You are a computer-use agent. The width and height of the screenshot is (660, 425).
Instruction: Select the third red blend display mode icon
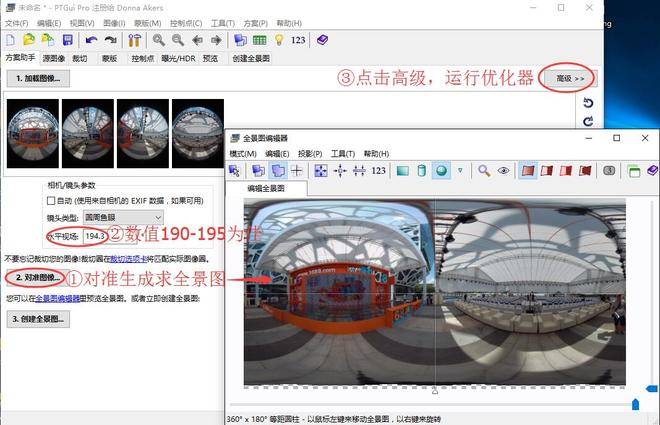(x=566, y=170)
